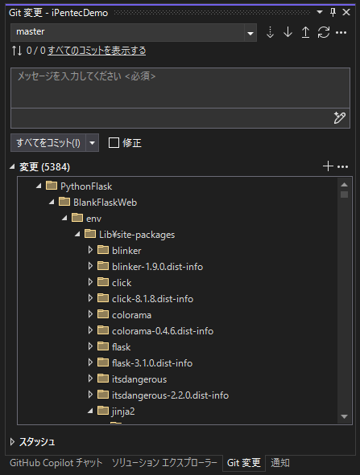Screen dimensions: 360x475
Task: Click the click folder icon
Action: tap(103, 282)
